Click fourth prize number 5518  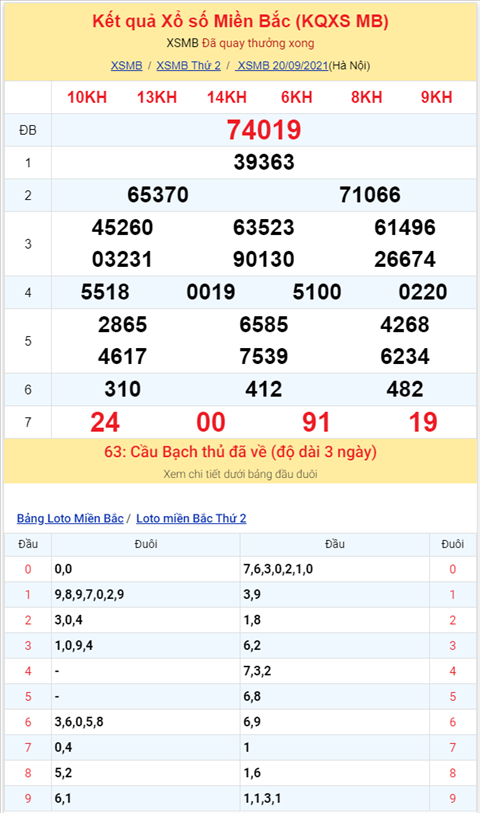click(105, 292)
